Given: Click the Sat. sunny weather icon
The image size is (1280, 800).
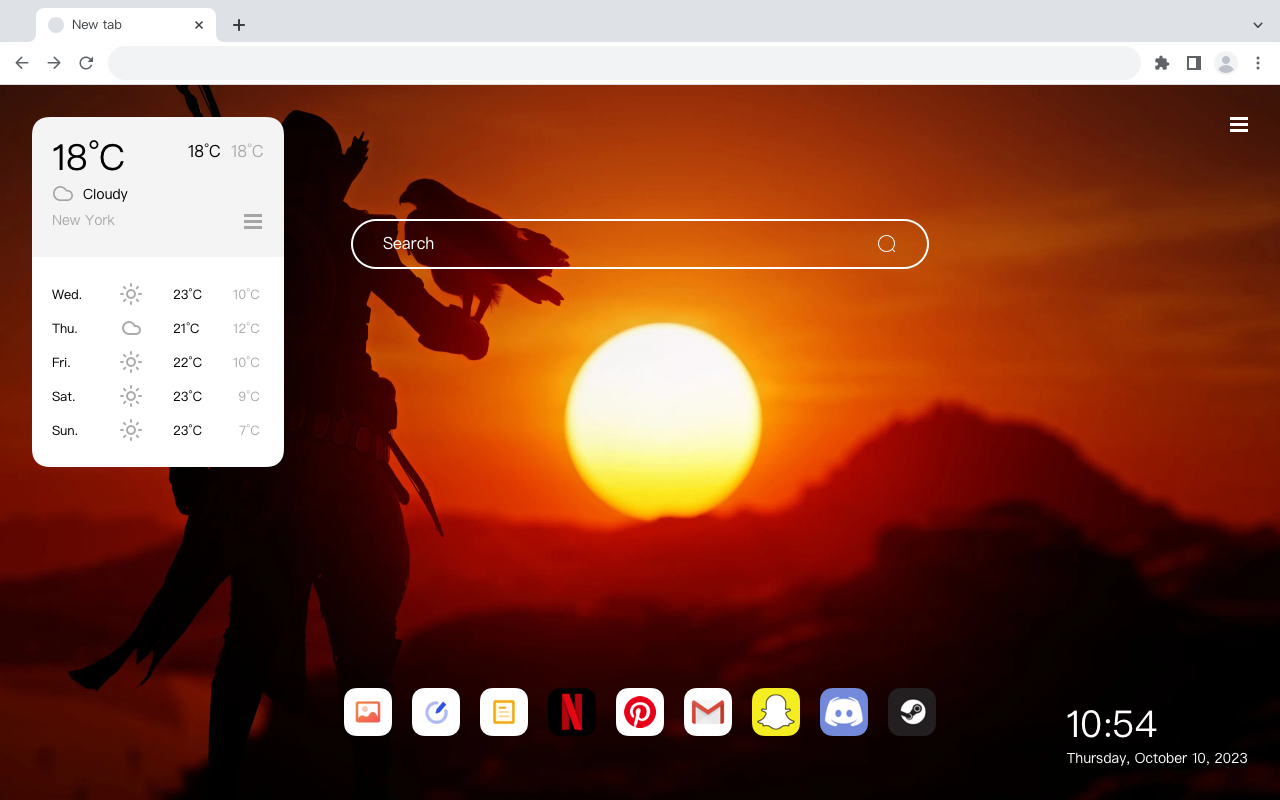Looking at the screenshot, I should click(x=131, y=396).
